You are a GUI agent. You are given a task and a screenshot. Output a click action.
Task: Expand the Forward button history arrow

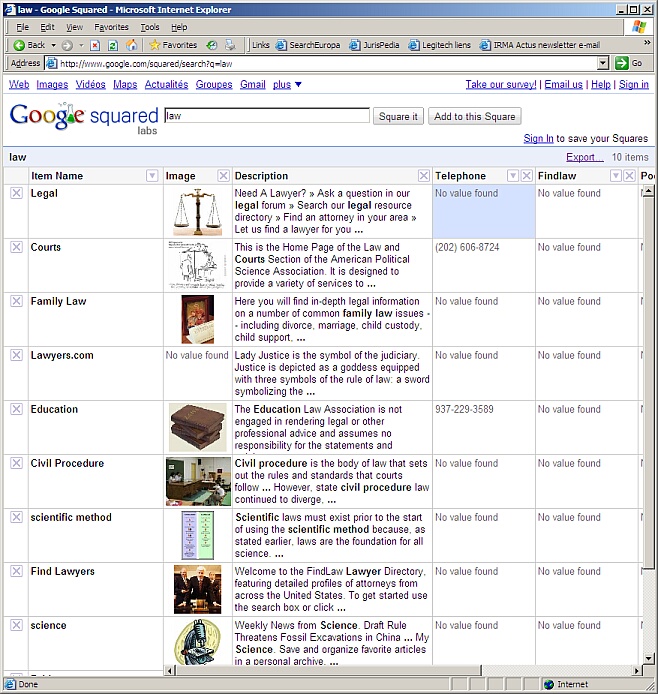(81, 45)
